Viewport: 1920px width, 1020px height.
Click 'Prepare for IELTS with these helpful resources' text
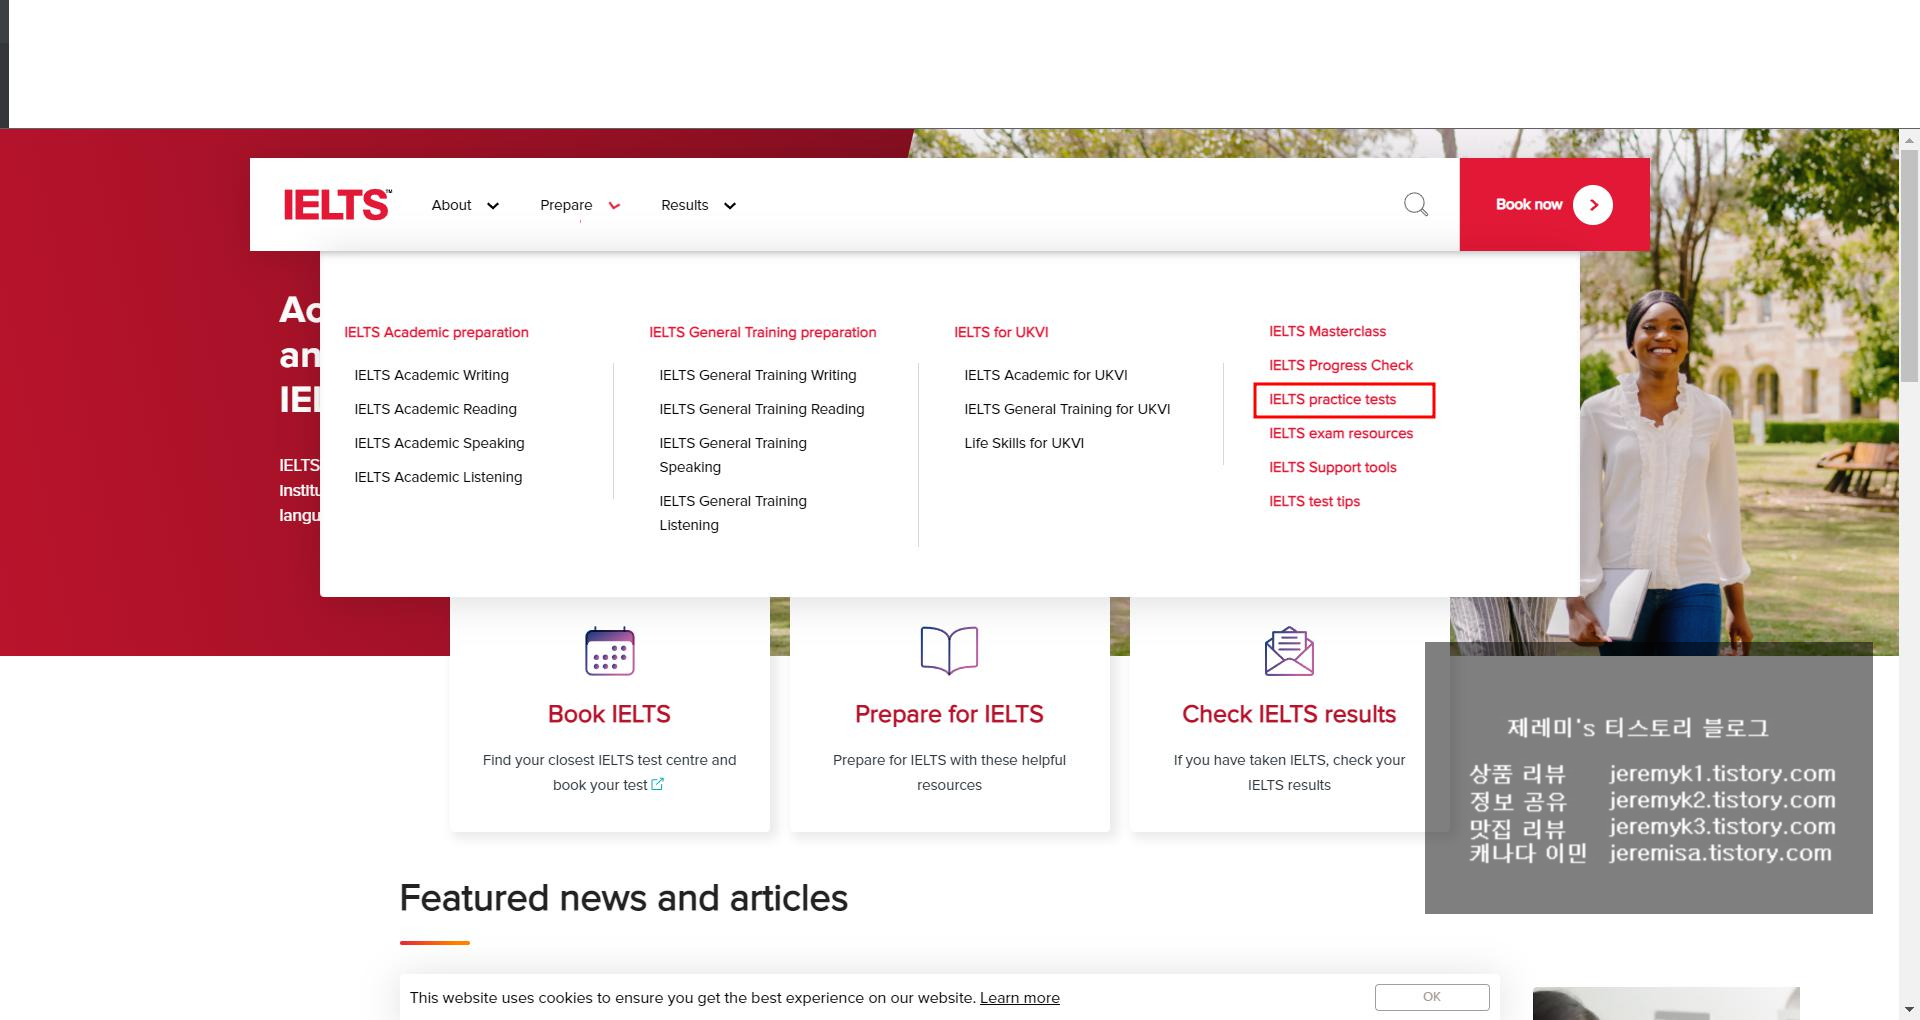(x=949, y=772)
